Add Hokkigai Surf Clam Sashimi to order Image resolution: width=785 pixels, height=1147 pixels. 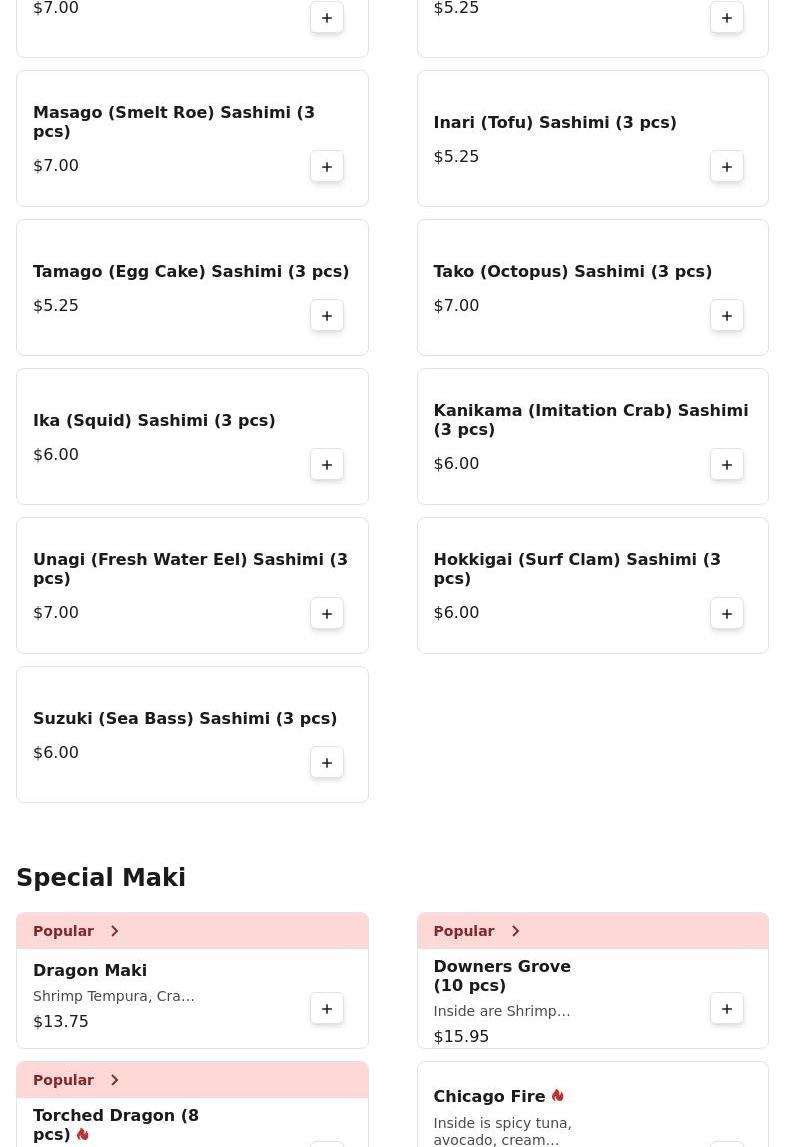coord(727,614)
